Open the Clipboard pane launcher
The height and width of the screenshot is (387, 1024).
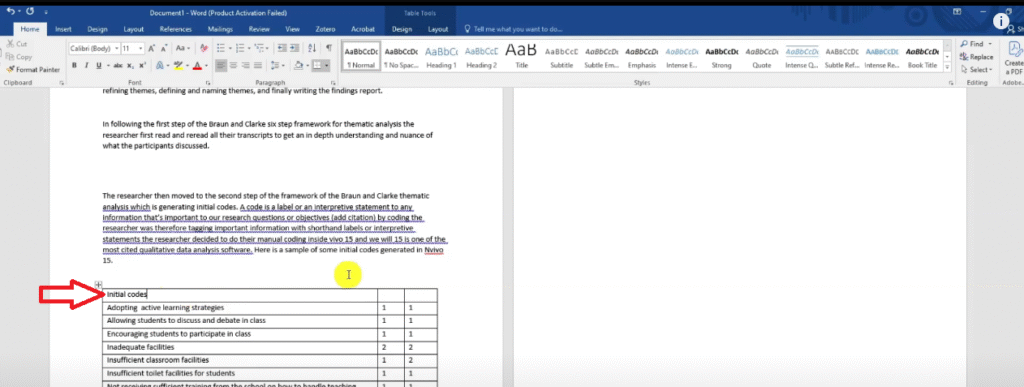(x=61, y=84)
